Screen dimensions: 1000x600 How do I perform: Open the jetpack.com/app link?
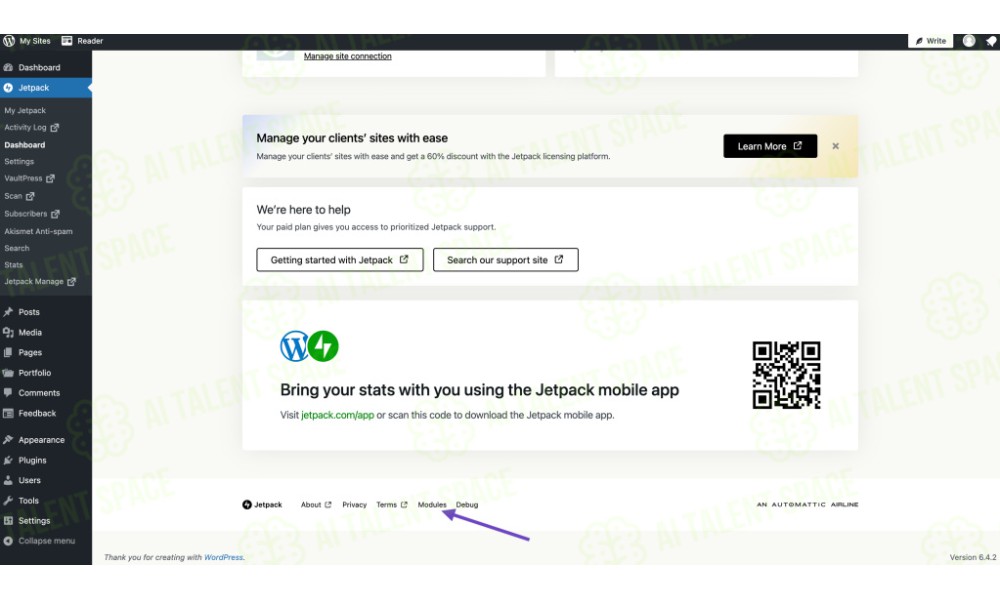(337, 415)
